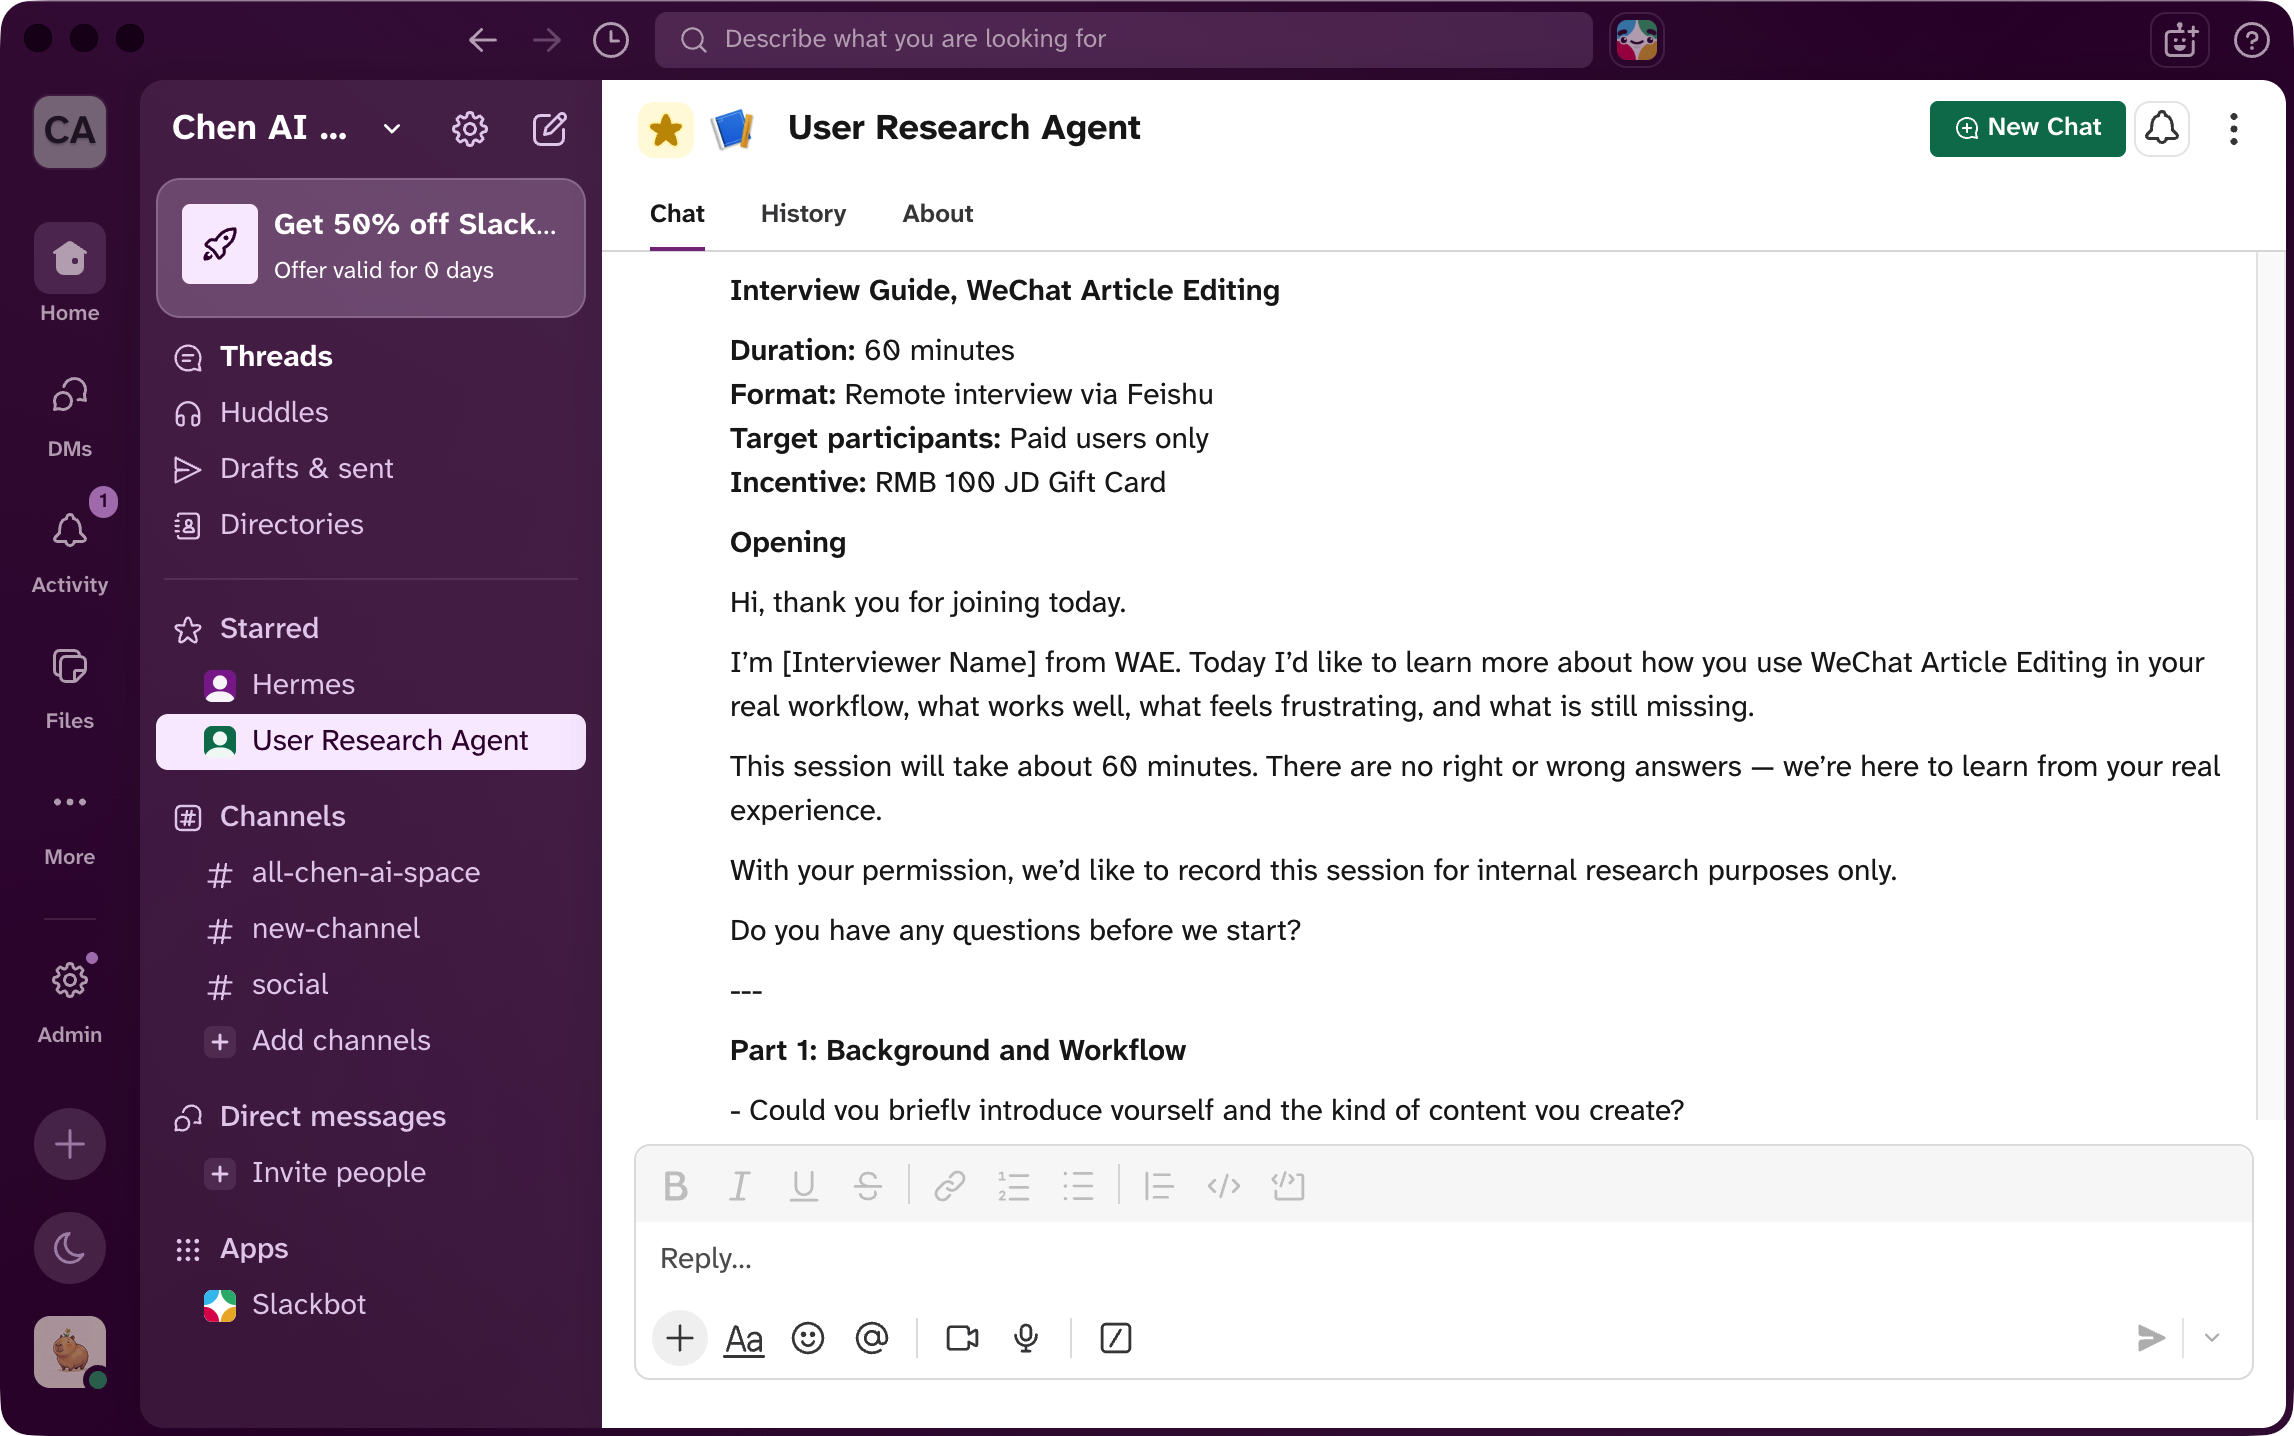
Task: Toggle the Aa formatting toolbar
Action: coord(744,1338)
